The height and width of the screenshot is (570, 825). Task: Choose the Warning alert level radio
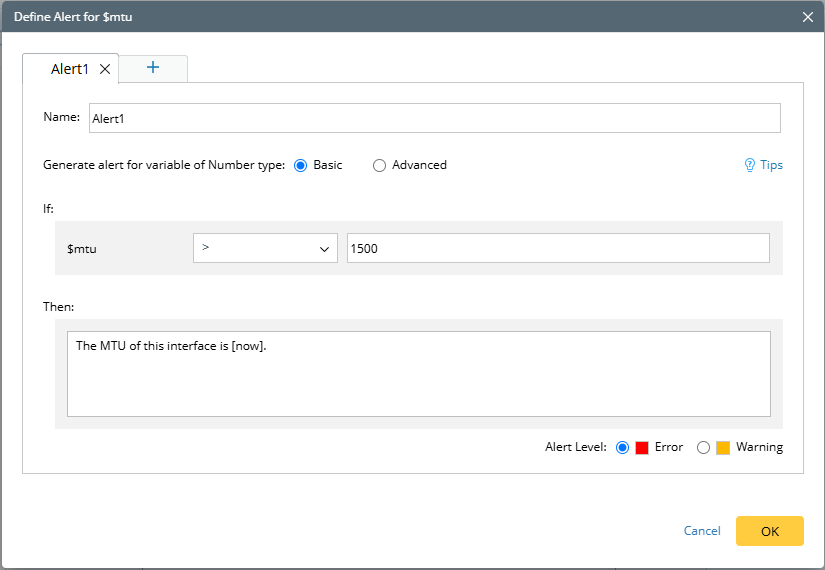pos(703,447)
